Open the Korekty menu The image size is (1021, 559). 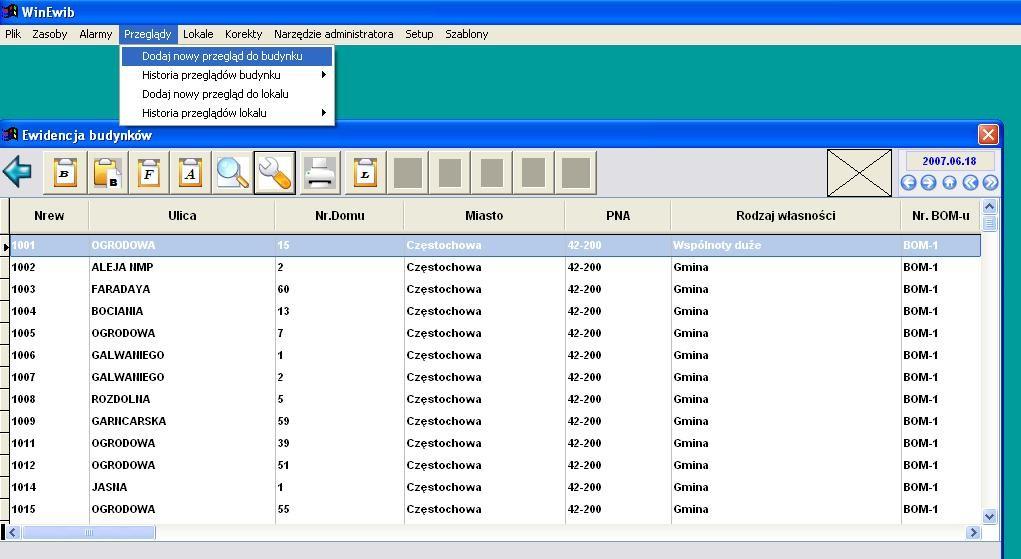tap(244, 34)
